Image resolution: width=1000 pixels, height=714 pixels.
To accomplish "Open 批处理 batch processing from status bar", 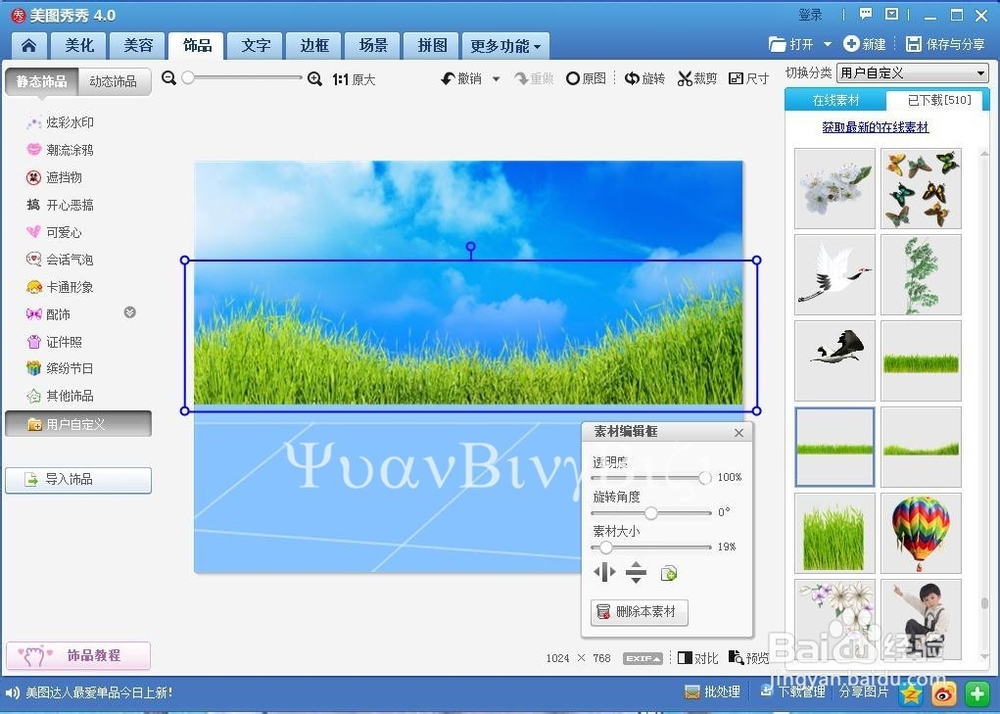I will click(712, 691).
